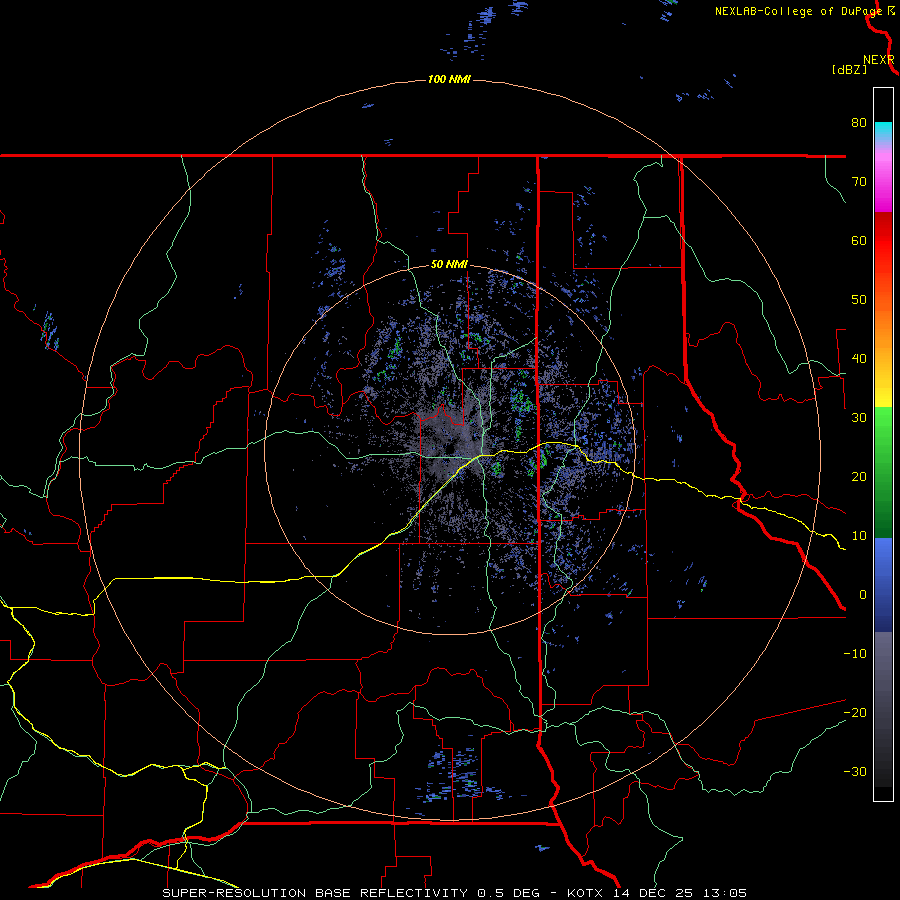Screen dimensions: 900x900
Task: Click the 50 value on dBZ scale
Action: (x=859, y=300)
